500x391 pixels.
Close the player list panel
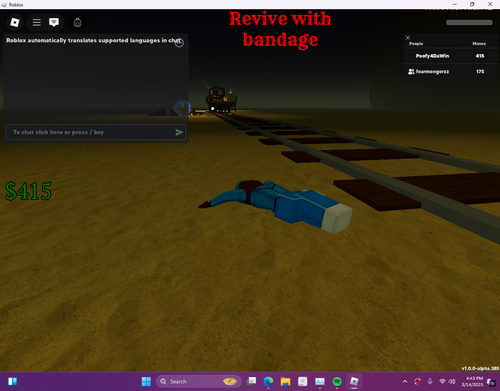coord(408,37)
